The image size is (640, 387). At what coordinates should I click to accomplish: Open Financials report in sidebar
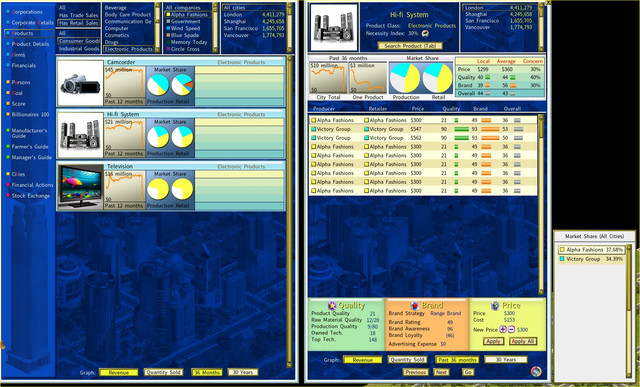click(x=23, y=65)
